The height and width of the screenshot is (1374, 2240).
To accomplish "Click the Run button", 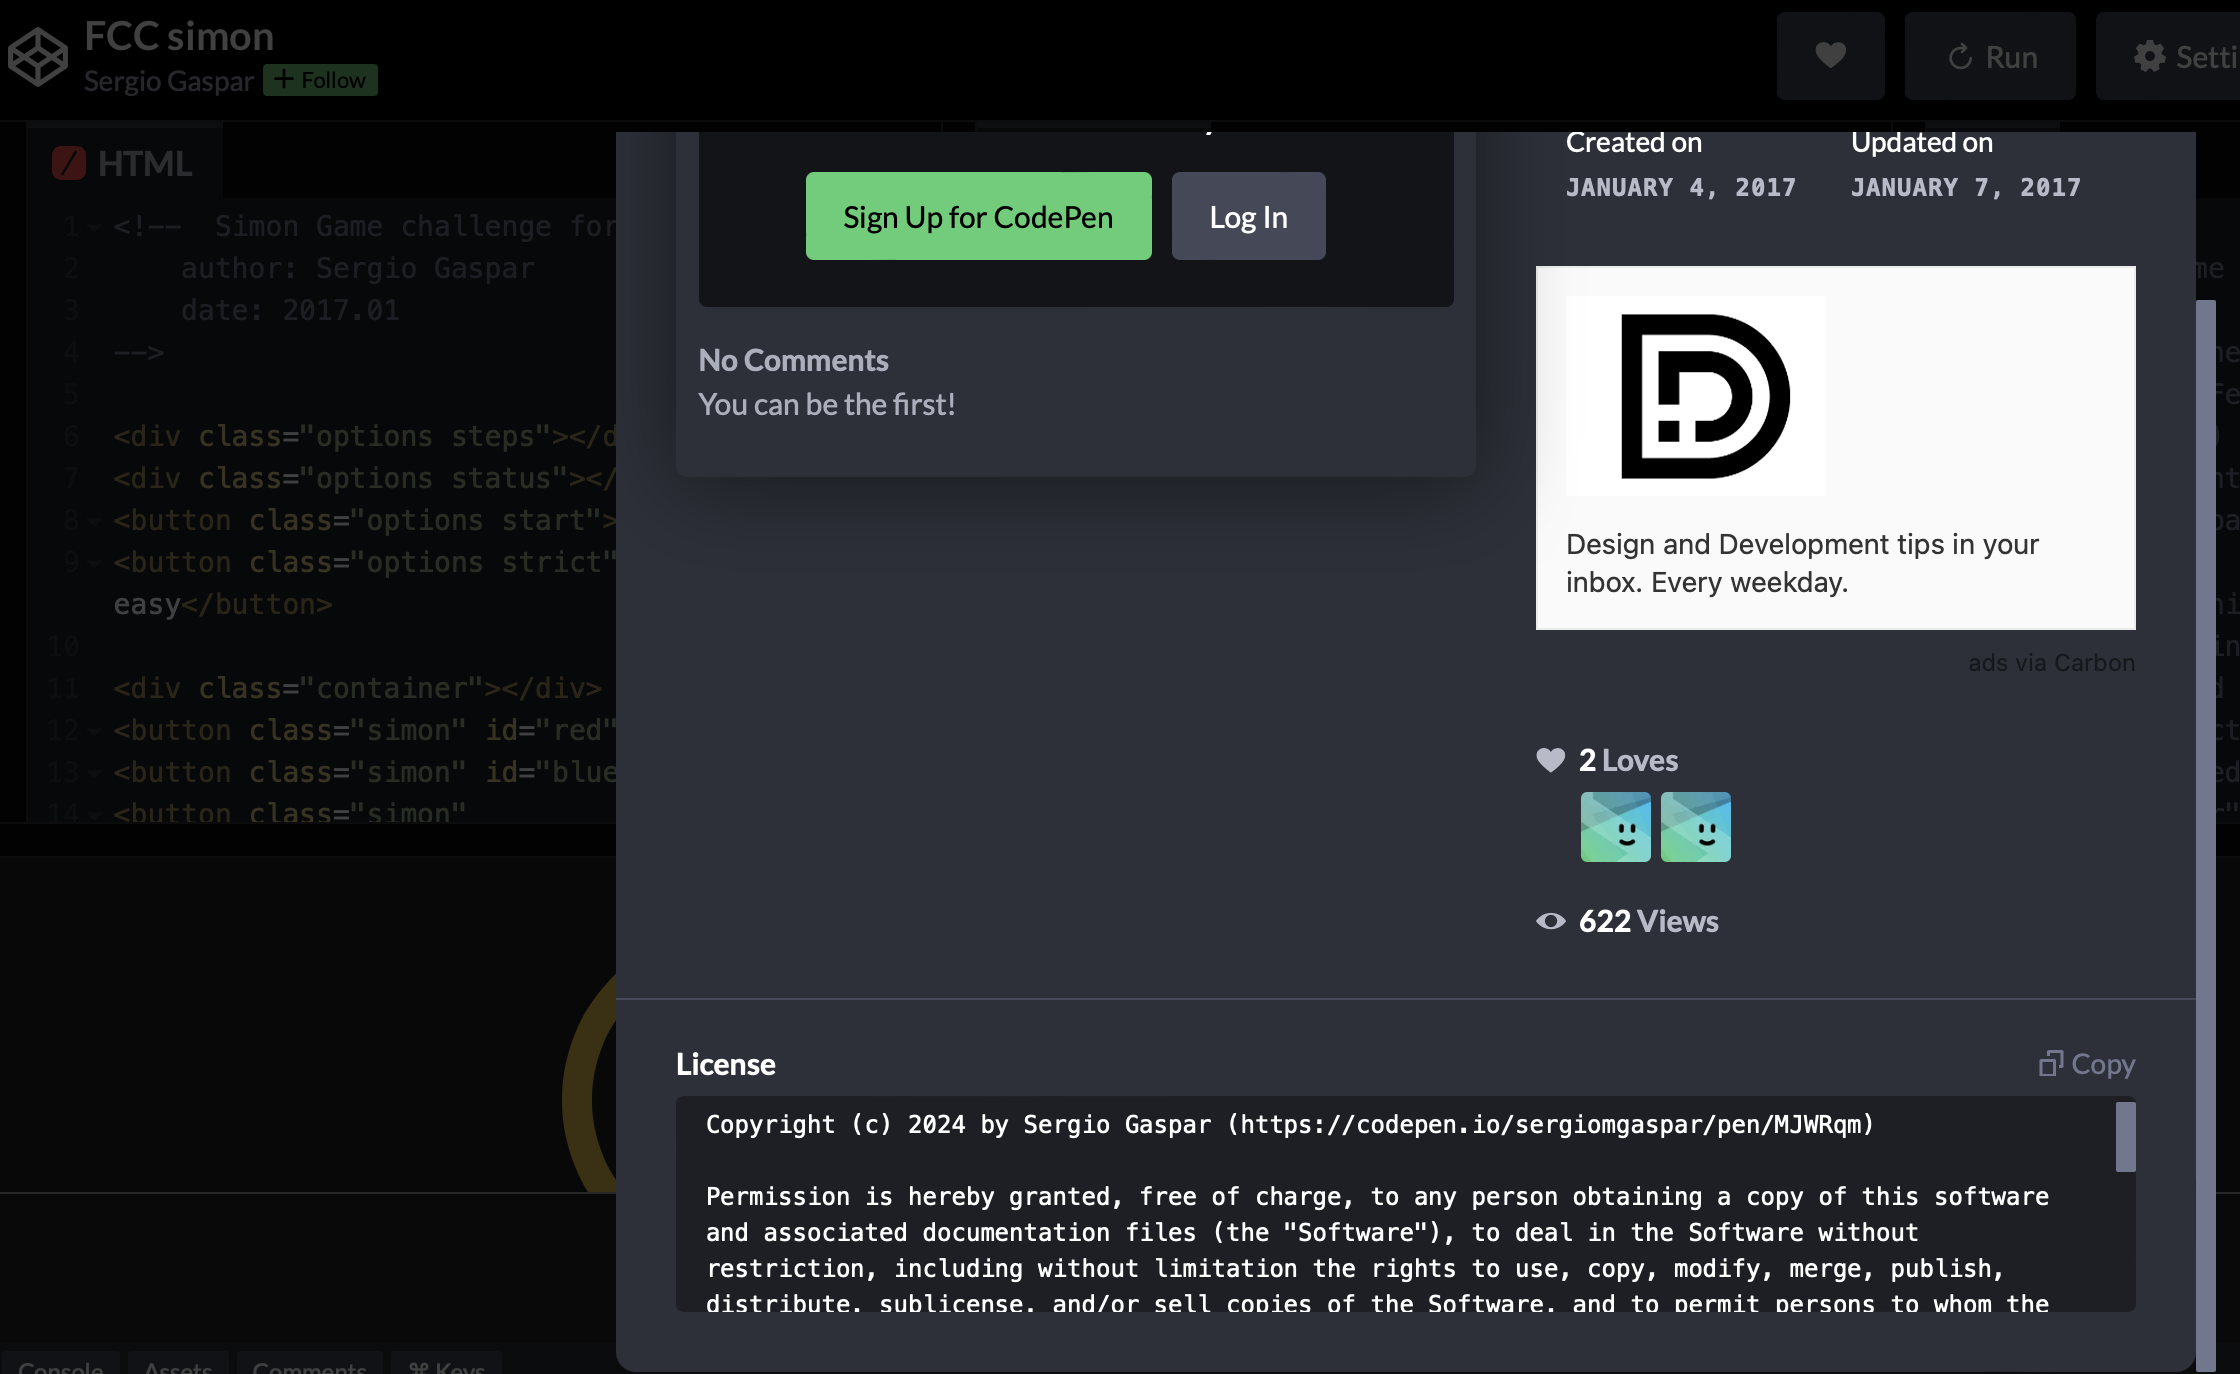I will pyautogui.click(x=1990, y=57).
